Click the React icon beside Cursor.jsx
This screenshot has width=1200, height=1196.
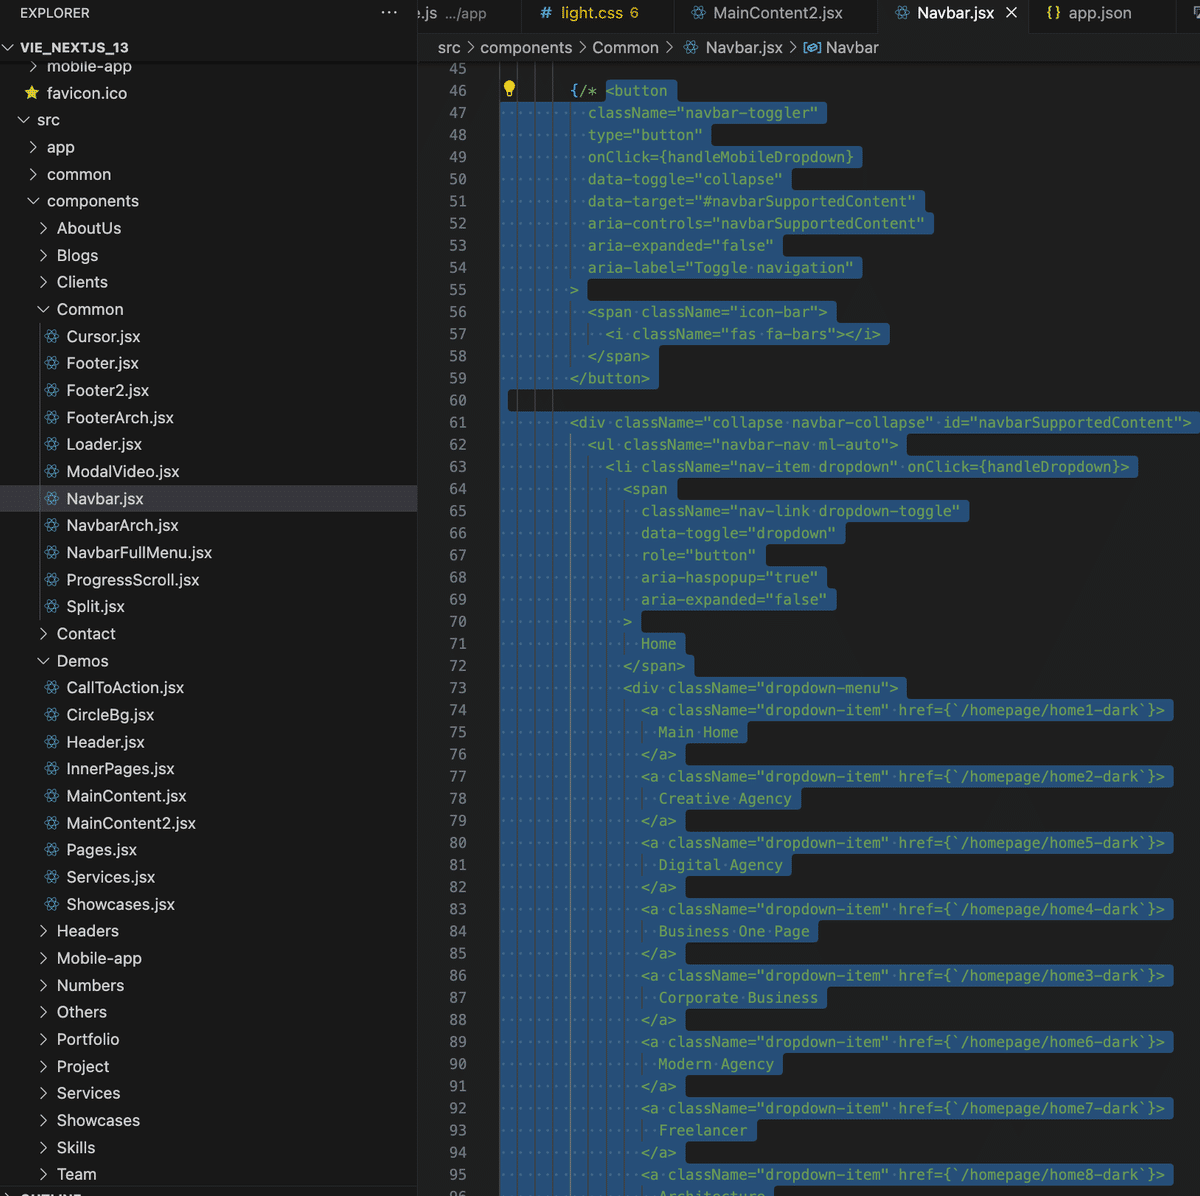52,336
